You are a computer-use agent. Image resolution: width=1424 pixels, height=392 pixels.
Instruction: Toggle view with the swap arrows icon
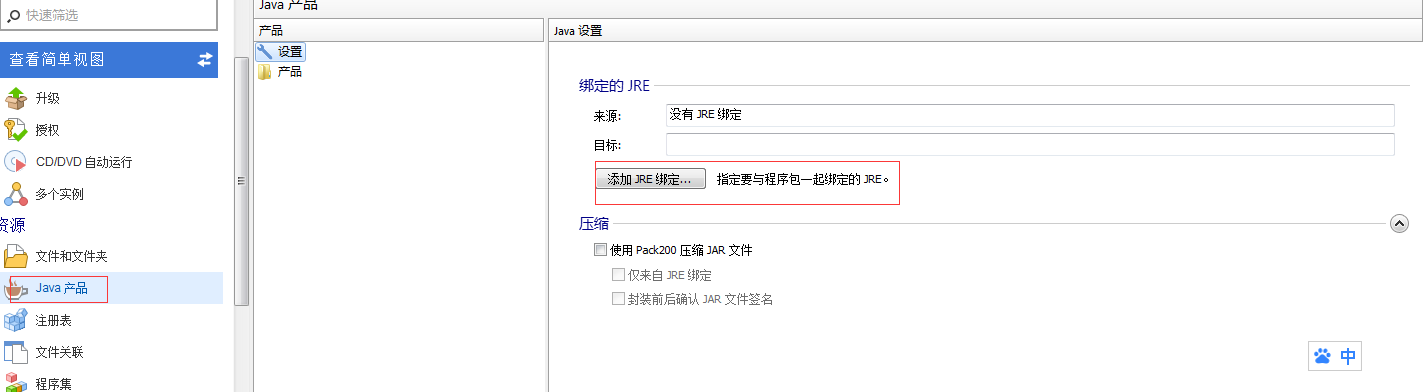pyautogui.click(x=205, y=60)
